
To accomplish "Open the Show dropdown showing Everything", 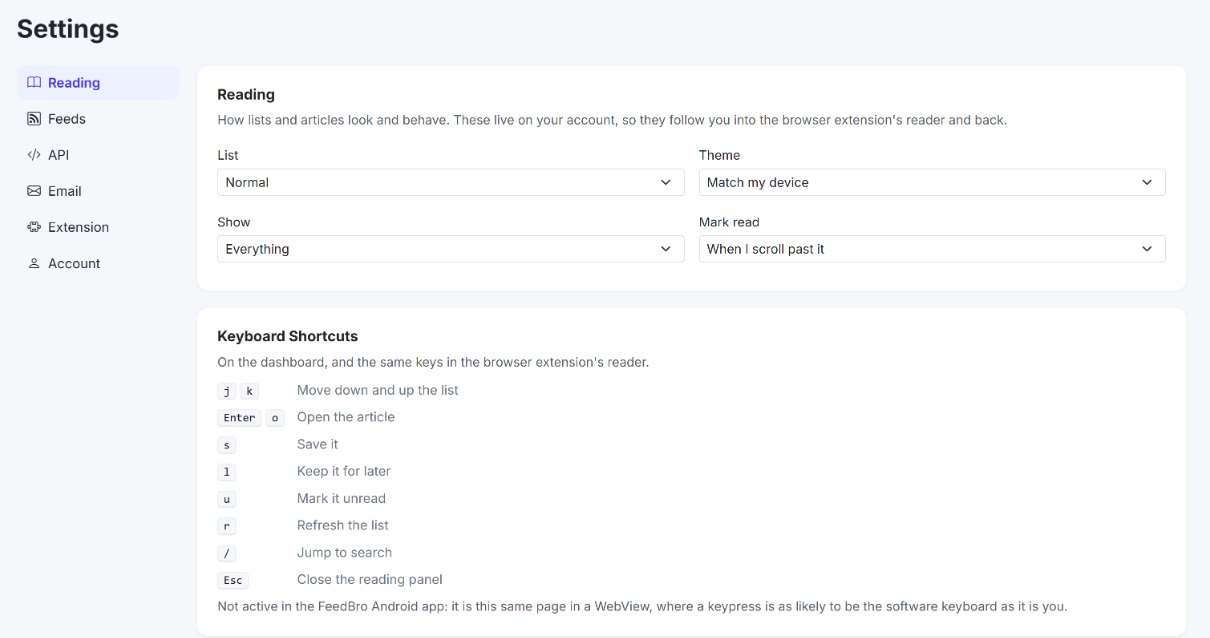I will [451, 249].
